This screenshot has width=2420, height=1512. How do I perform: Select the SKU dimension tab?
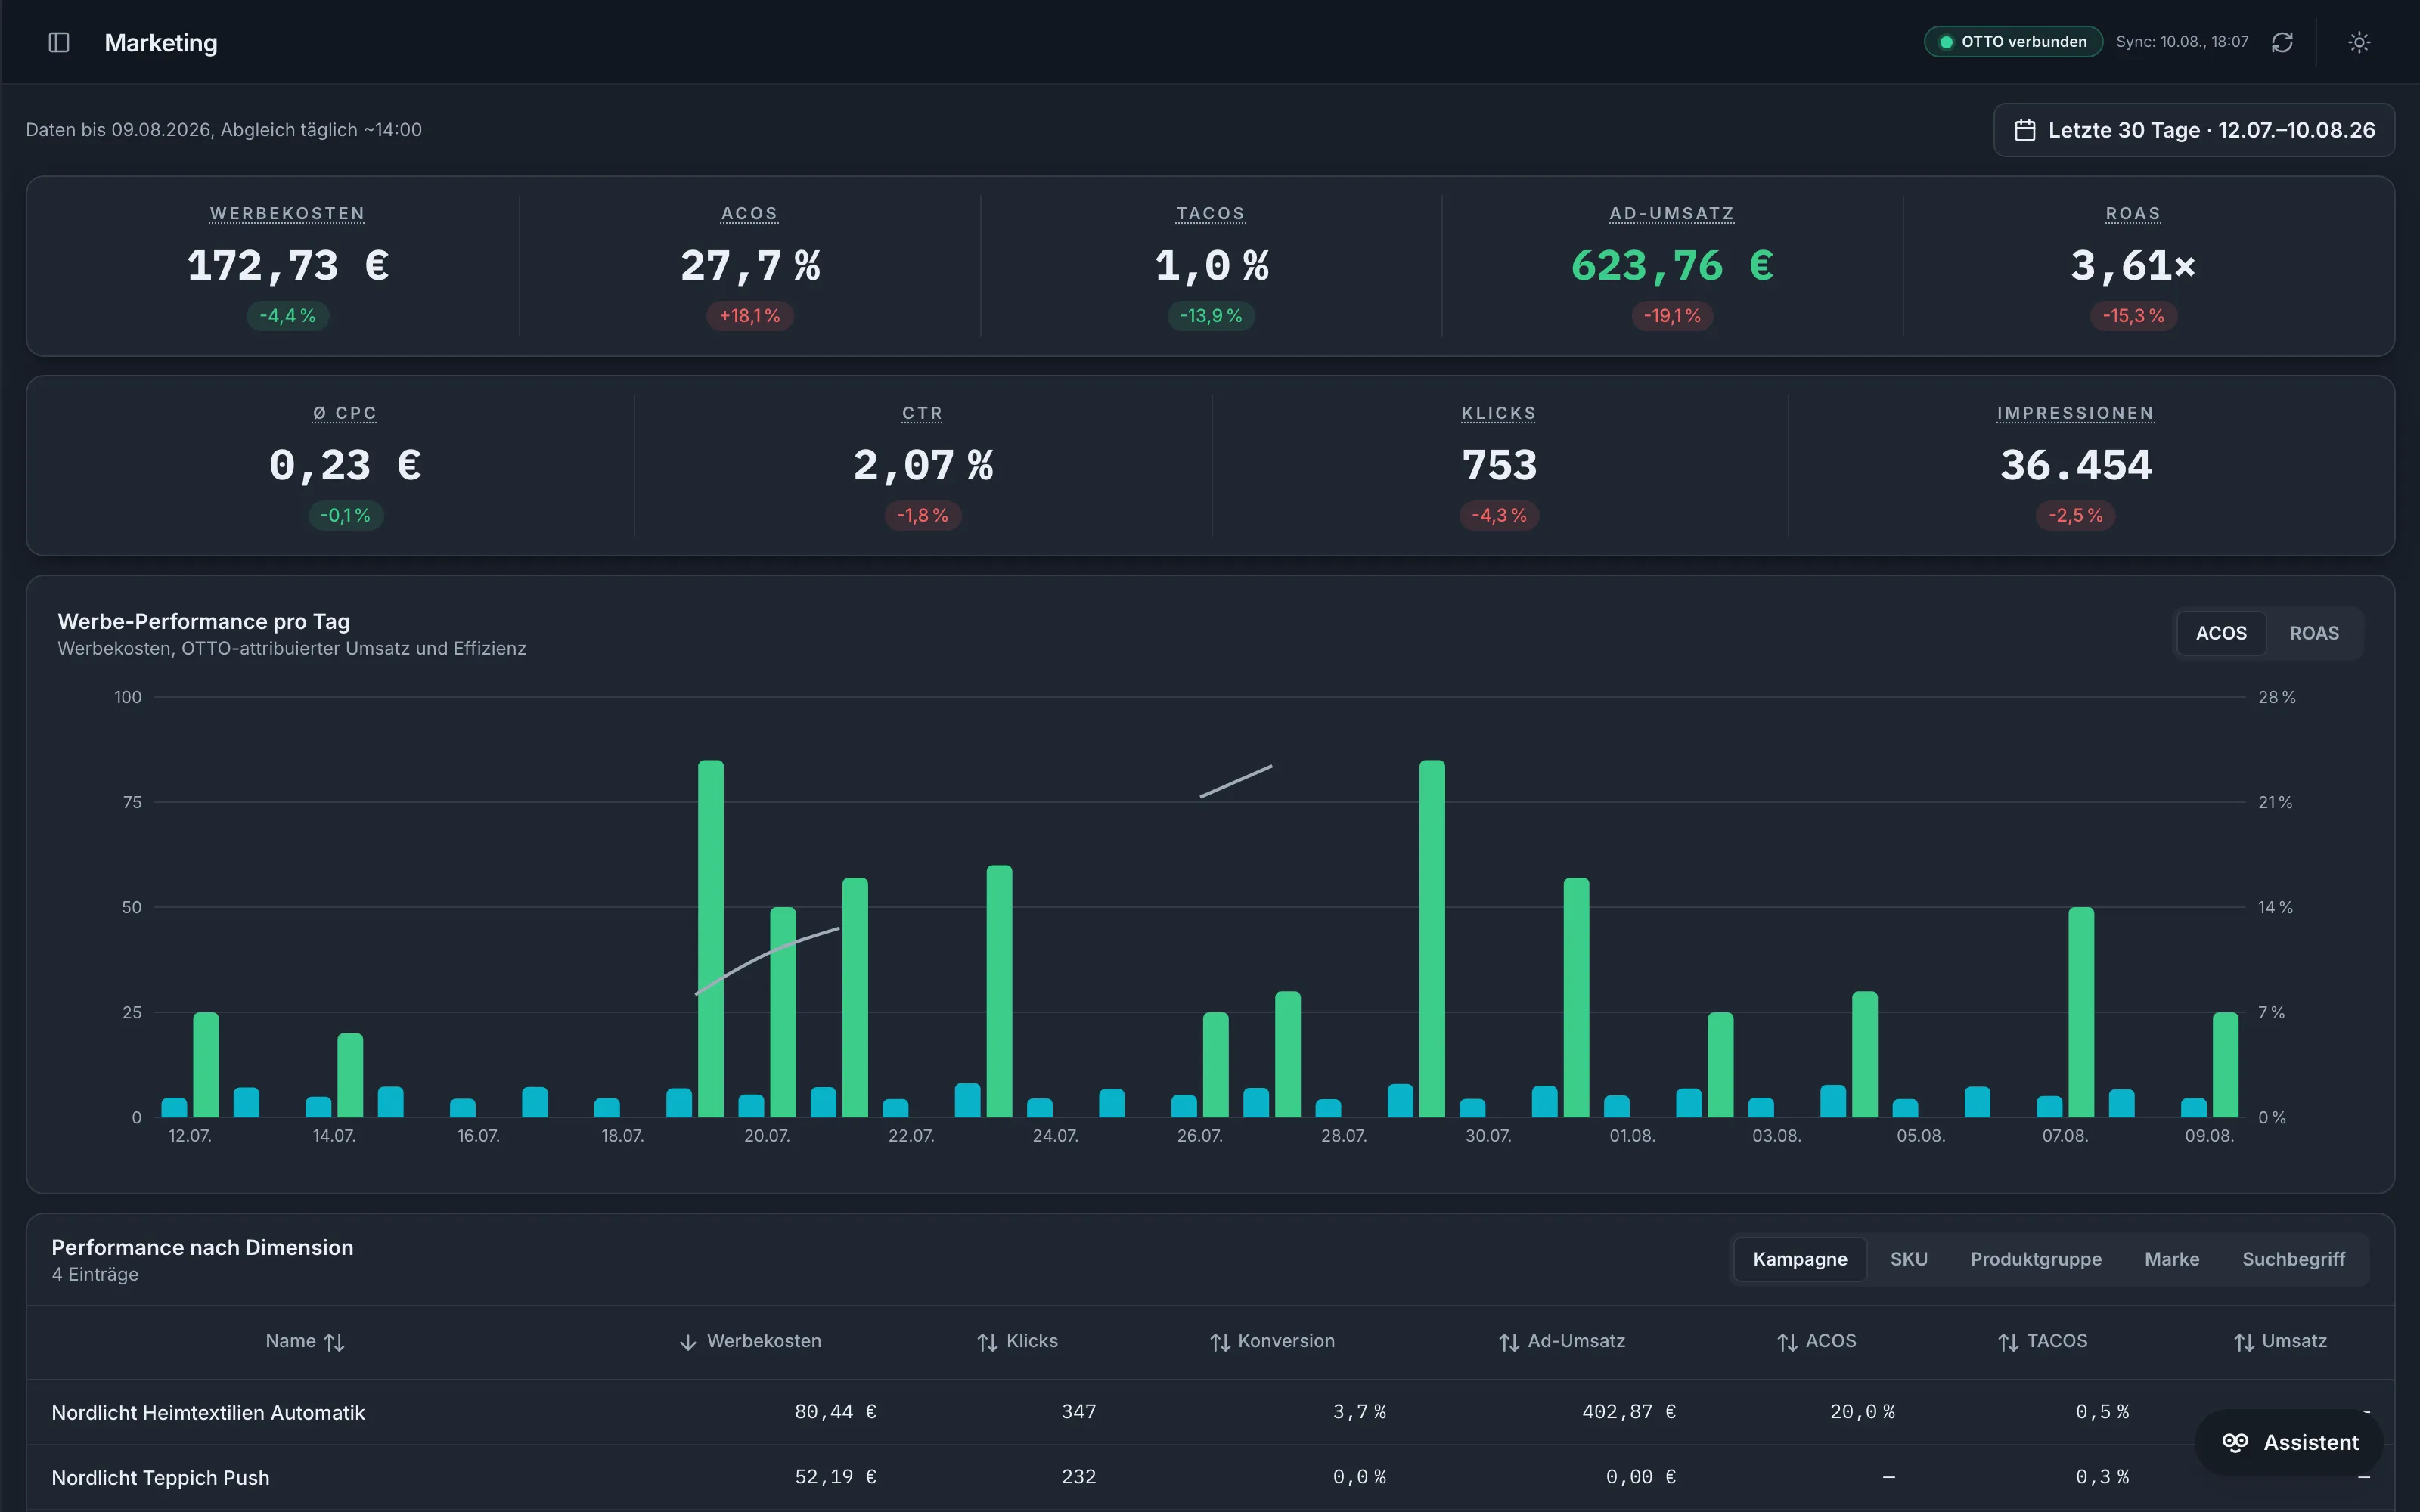[x=1908, y=1259]
